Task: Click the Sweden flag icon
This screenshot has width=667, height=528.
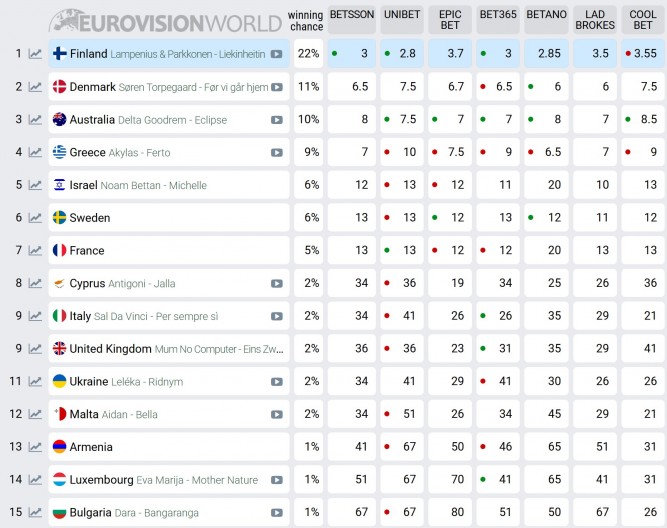Action: click(x=60, y=218)
